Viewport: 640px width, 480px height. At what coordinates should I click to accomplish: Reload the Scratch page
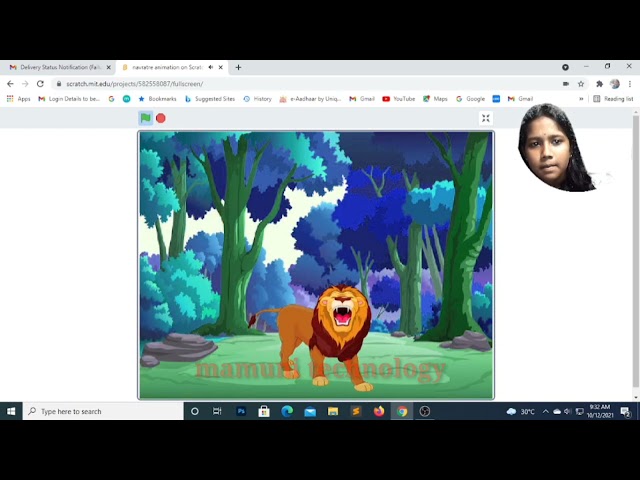(40, 84)
